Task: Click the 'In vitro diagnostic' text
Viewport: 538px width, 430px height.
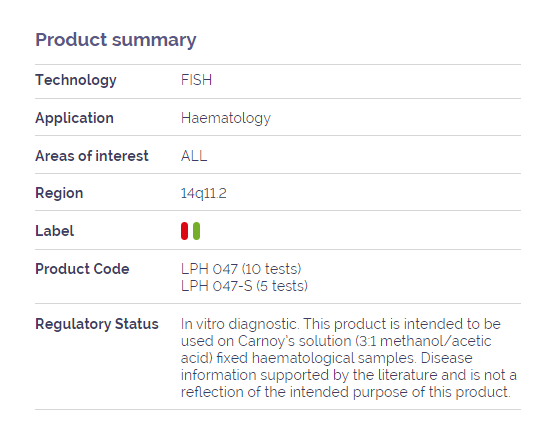Action: [x=239, y=324]
